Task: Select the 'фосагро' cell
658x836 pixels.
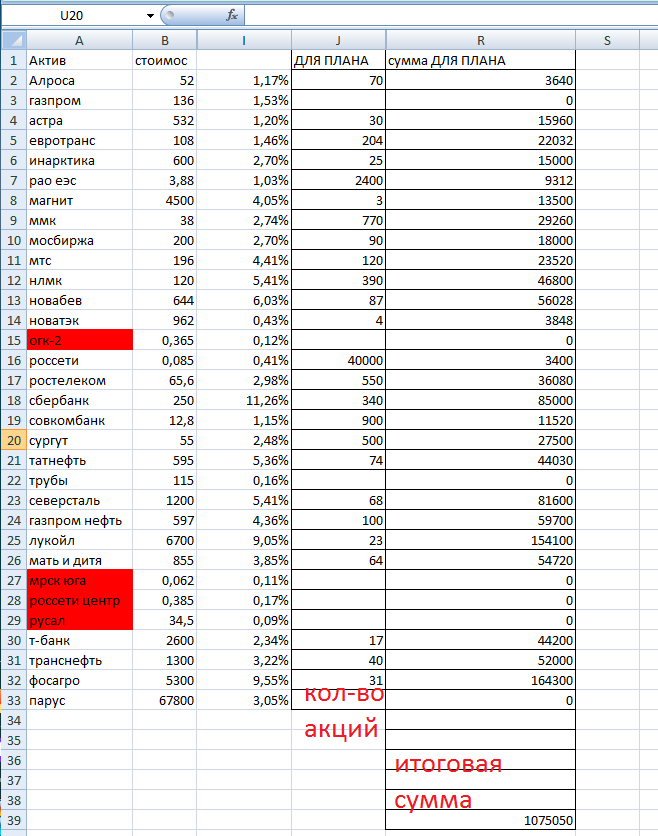Action: (x=79, y=680)
